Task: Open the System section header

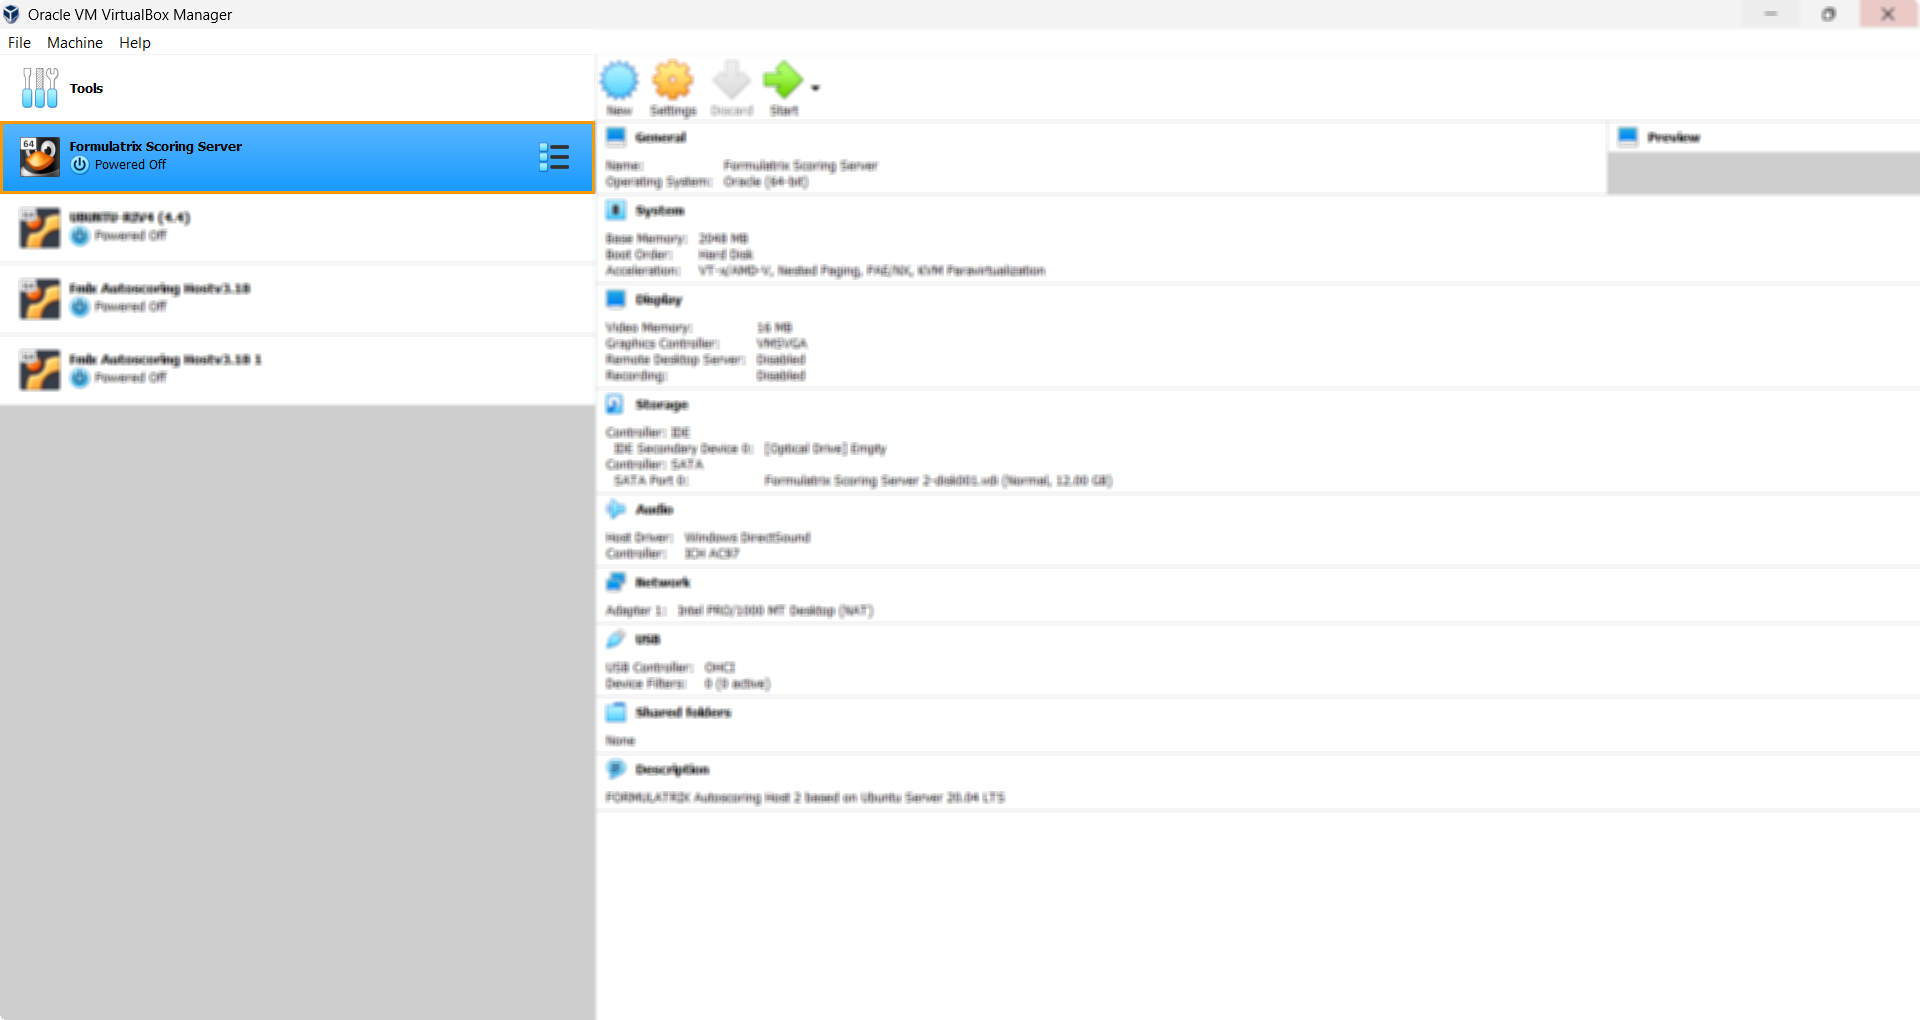Action: point(660,210)
